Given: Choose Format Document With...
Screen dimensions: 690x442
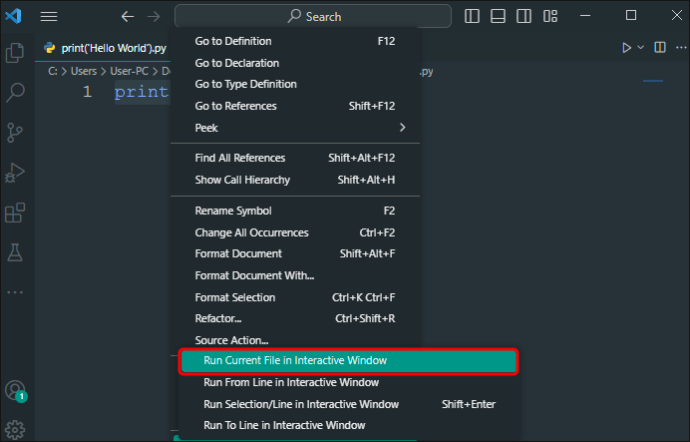Looking at the screenshot, I should pyautogui.click(x=295, y=276).
